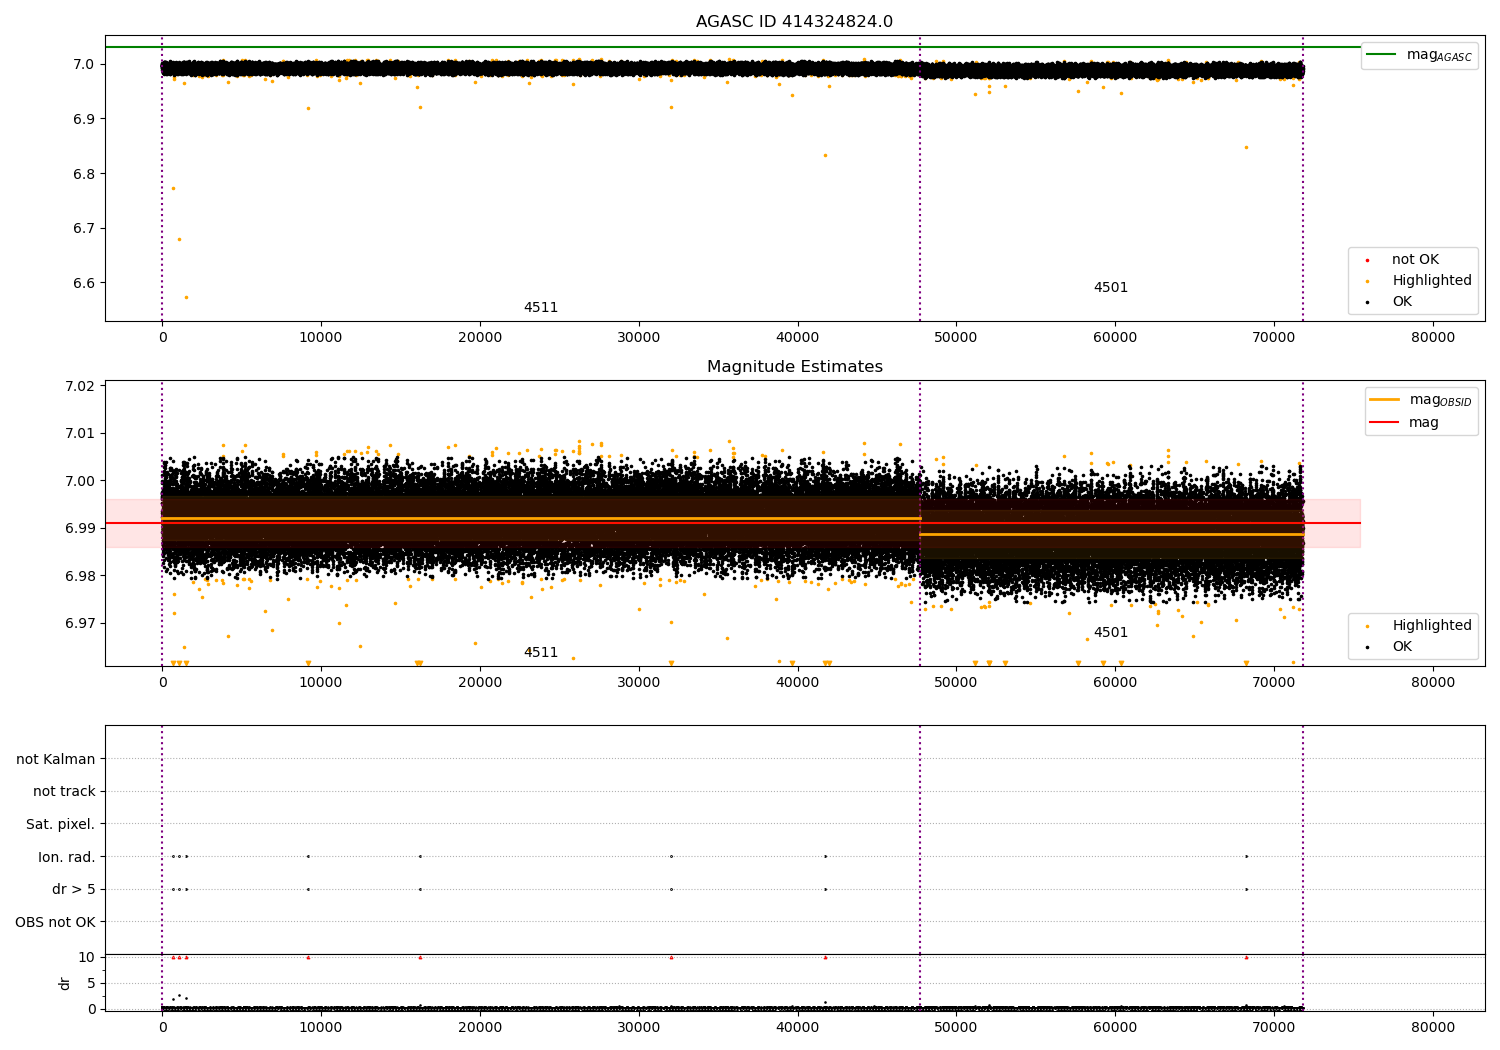Click '40000' x-axis tick under Magnitude Estimates plot

[797, 683]
